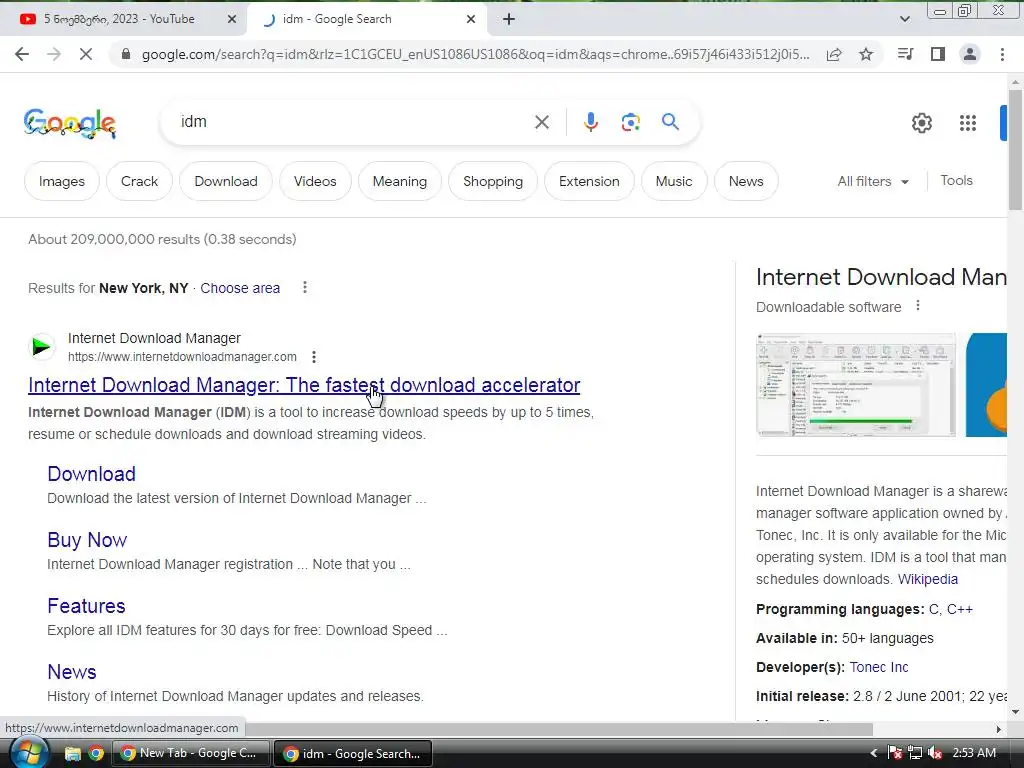The image size is (1024, 768).
Task: Click the vertical page scrollbar thumb
Action: (x=1015, y=150)
